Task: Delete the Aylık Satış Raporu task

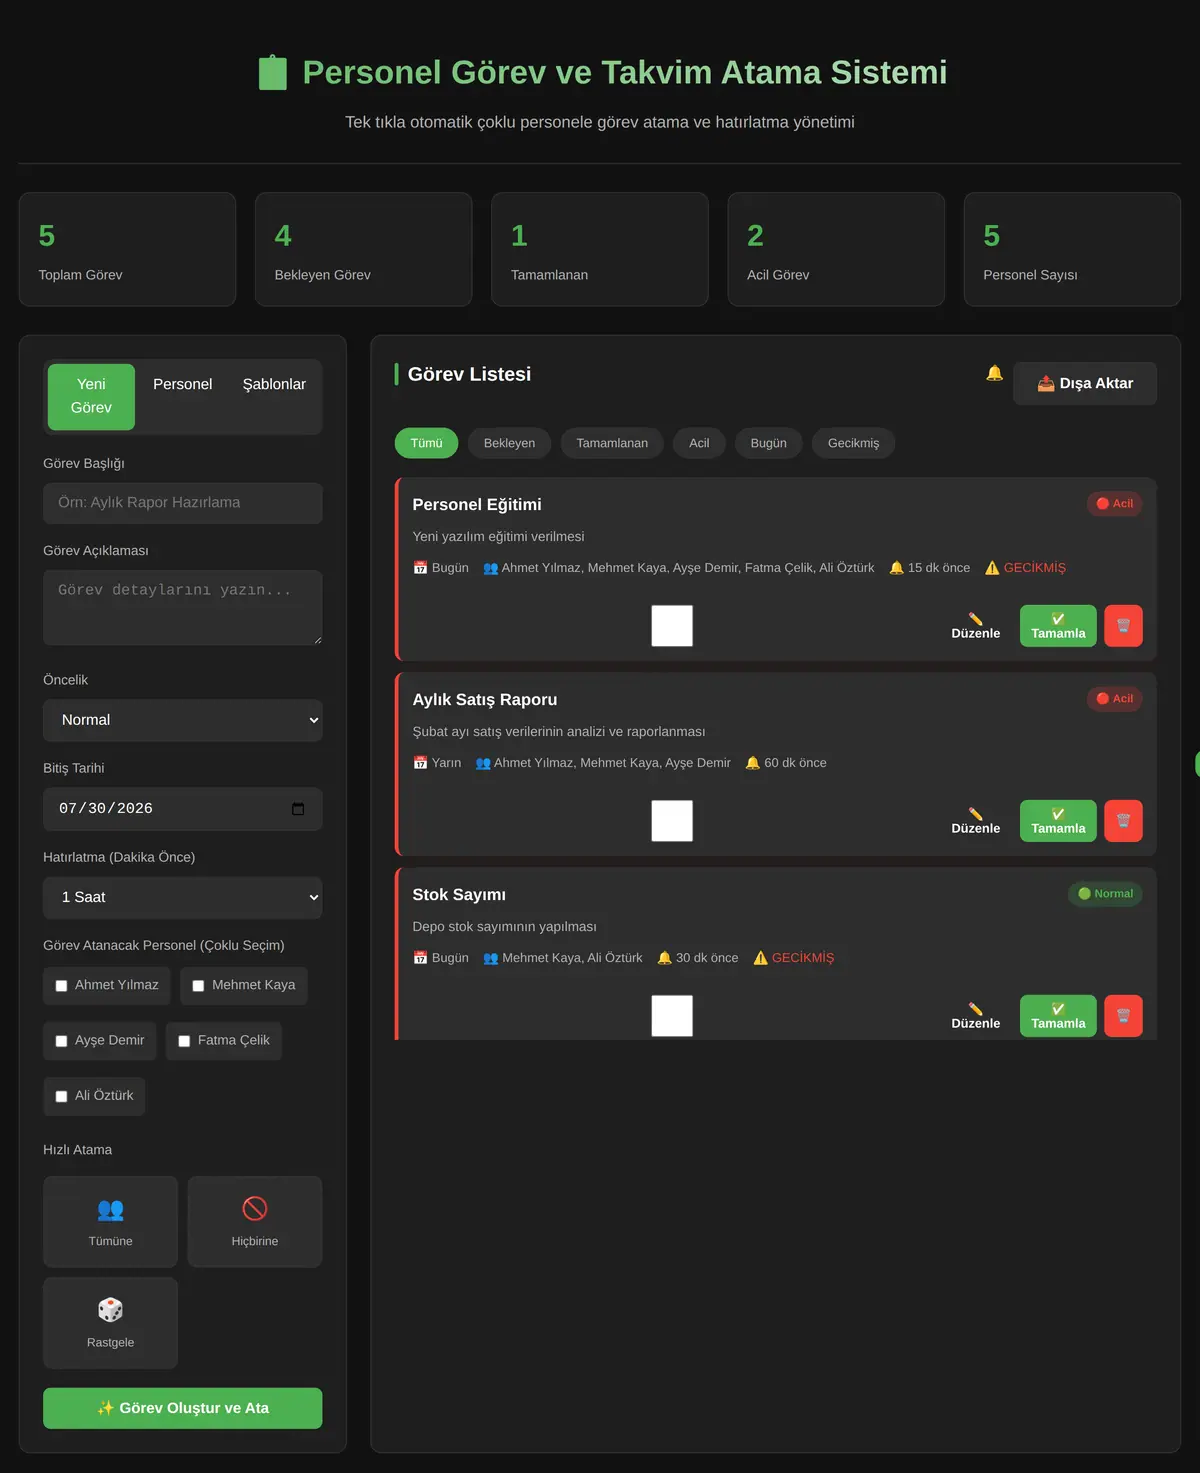Action: (x=1123, y=821)
